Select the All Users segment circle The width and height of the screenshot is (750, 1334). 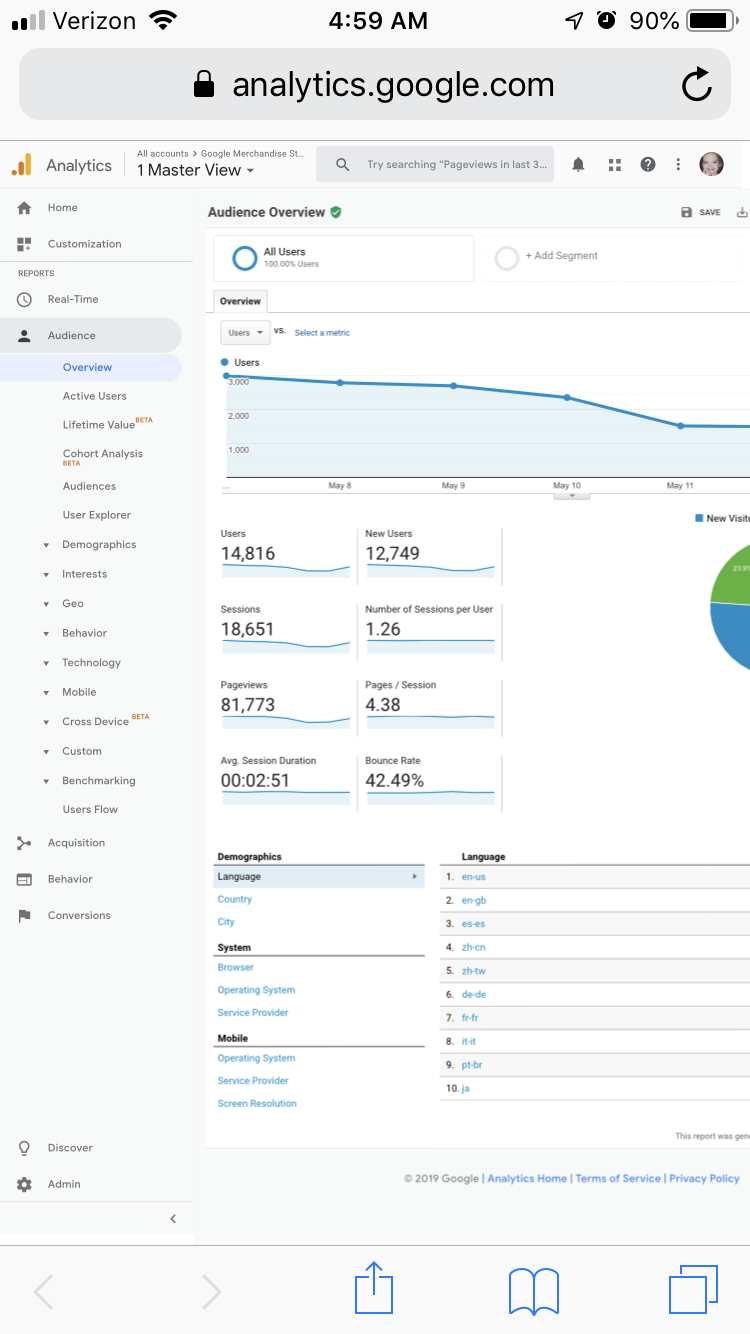click(x=244, y=259)
